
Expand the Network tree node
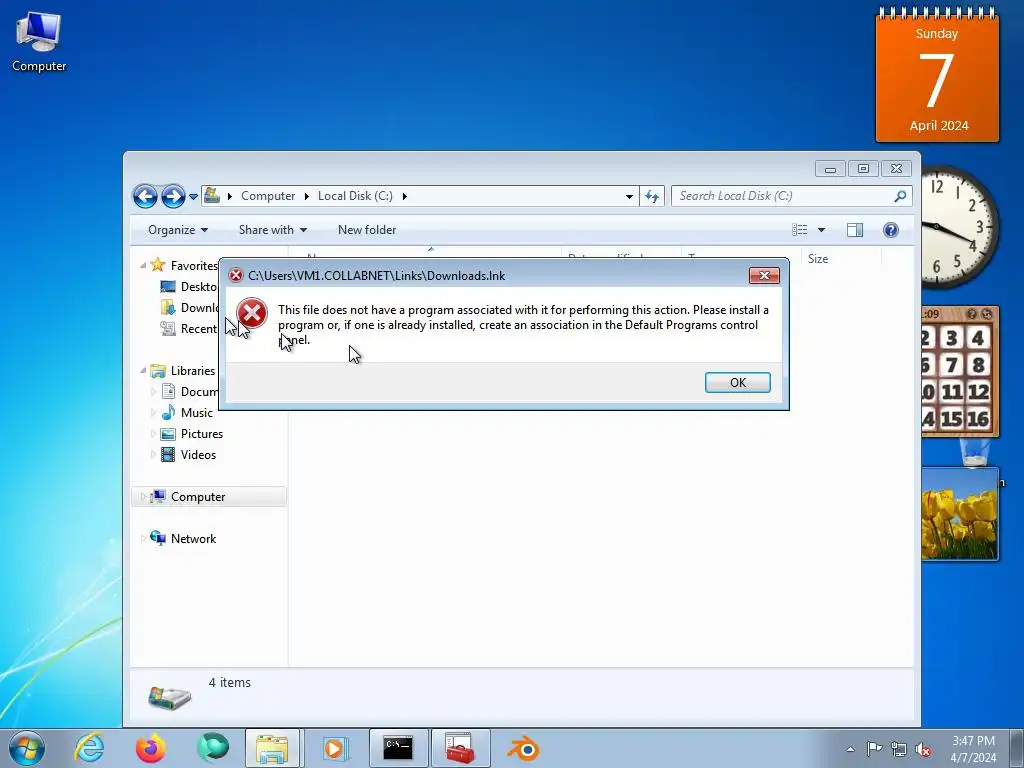(143, 539)
